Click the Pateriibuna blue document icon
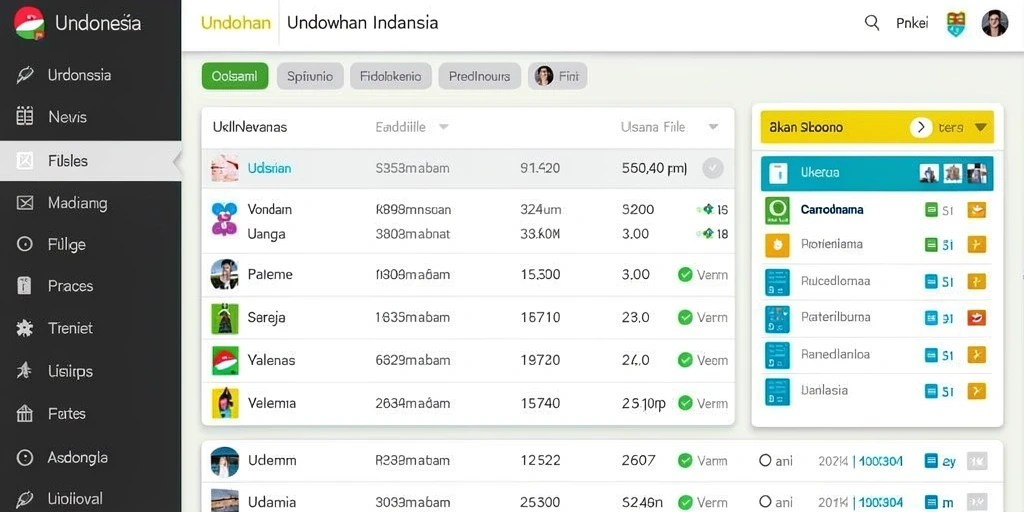Viewport: 1024px width, 512px height. coord(777,319)
